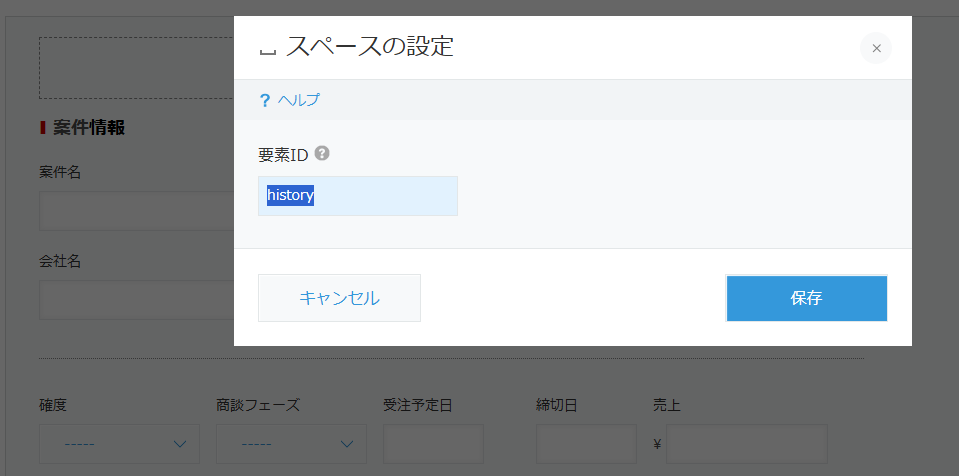The image size is (959, 476).
Task: Click the 要素ID input containing history
Action: (x=358, y=196)
